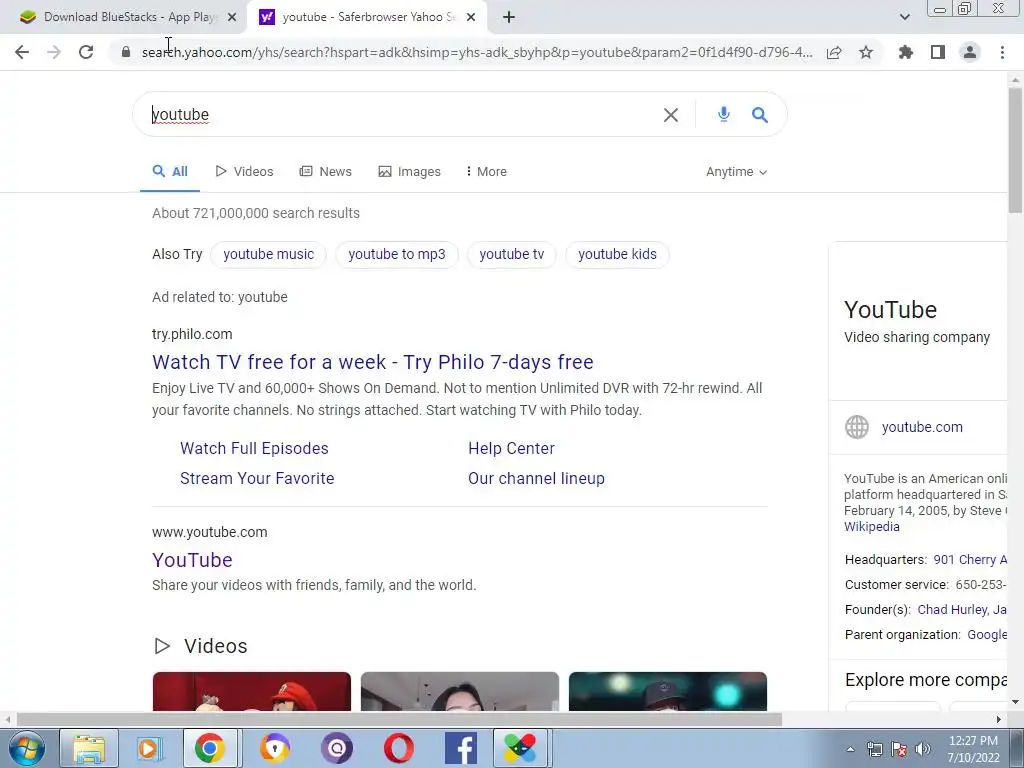Open the Facebook taskbar shortcut
The width and height of the screenshot is (1024, 768).
click(x=460, y=748)
